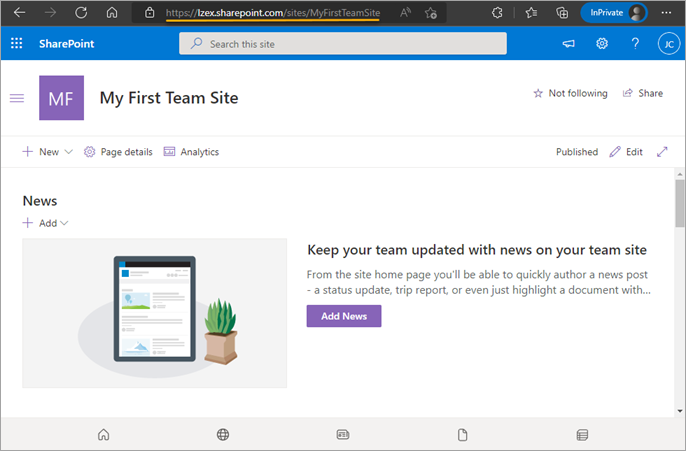686x451 pixels.
Task: Click the purple MF site logo
Action: click(x=62, y=98)
